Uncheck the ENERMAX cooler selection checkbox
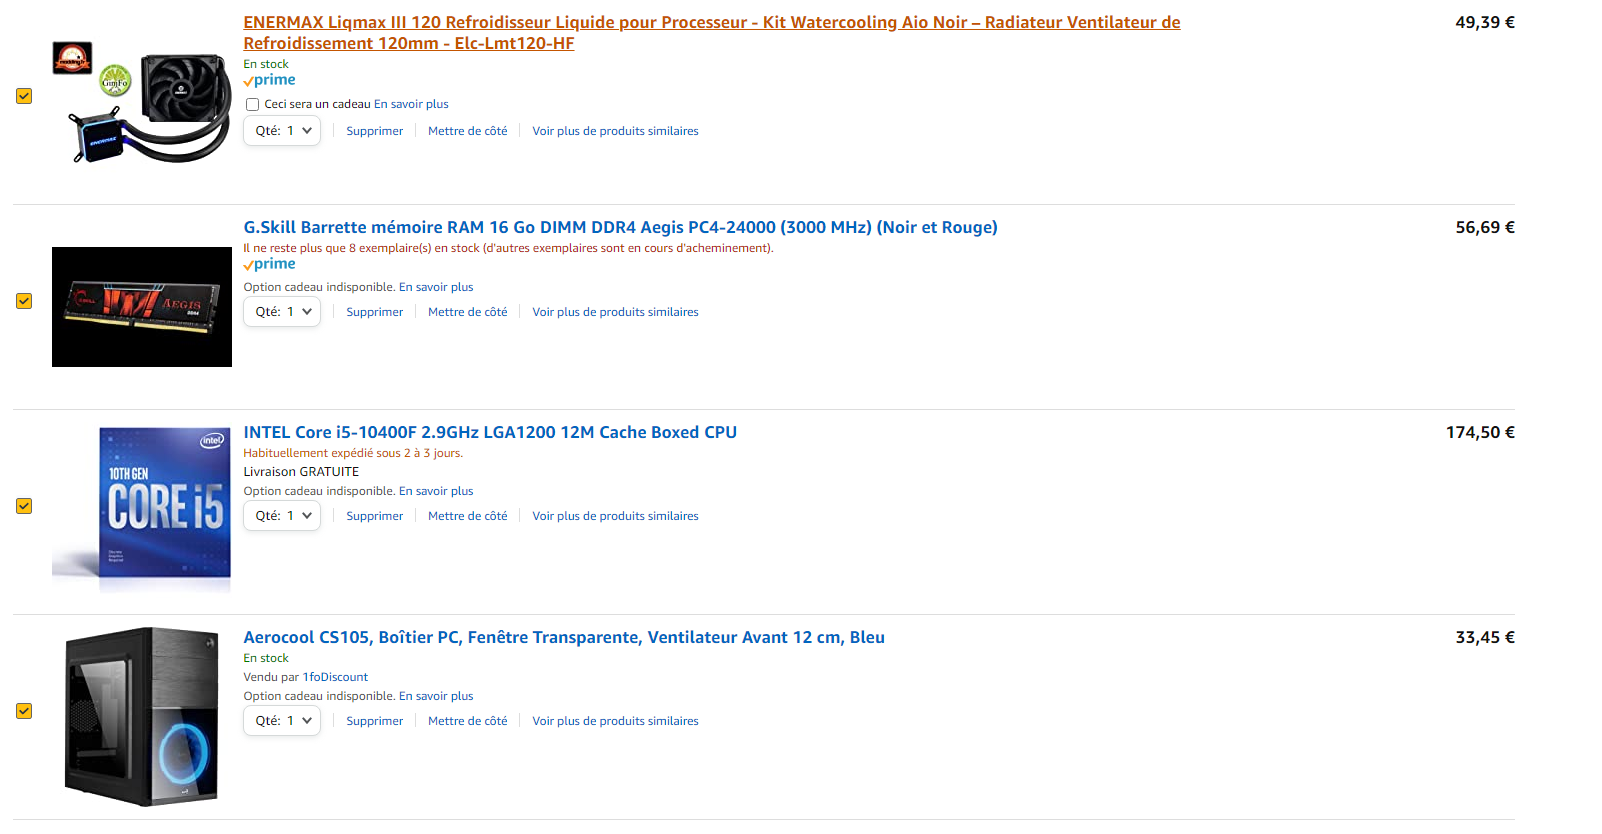The width and height of the screenshot is (1602, 834). tap(24, 96)
